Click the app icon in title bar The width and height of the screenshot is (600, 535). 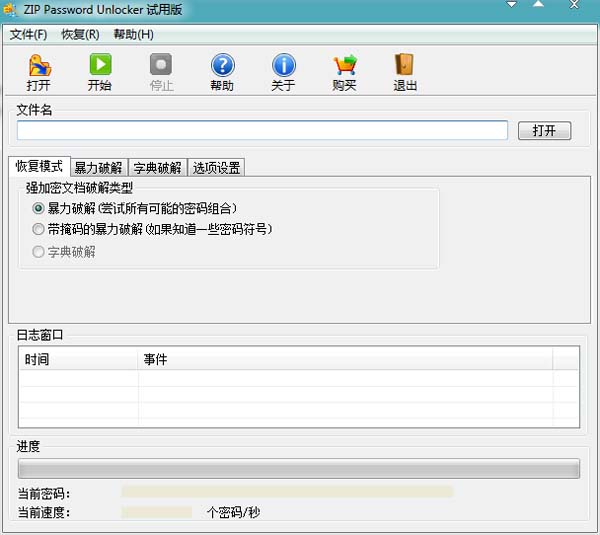10,9
